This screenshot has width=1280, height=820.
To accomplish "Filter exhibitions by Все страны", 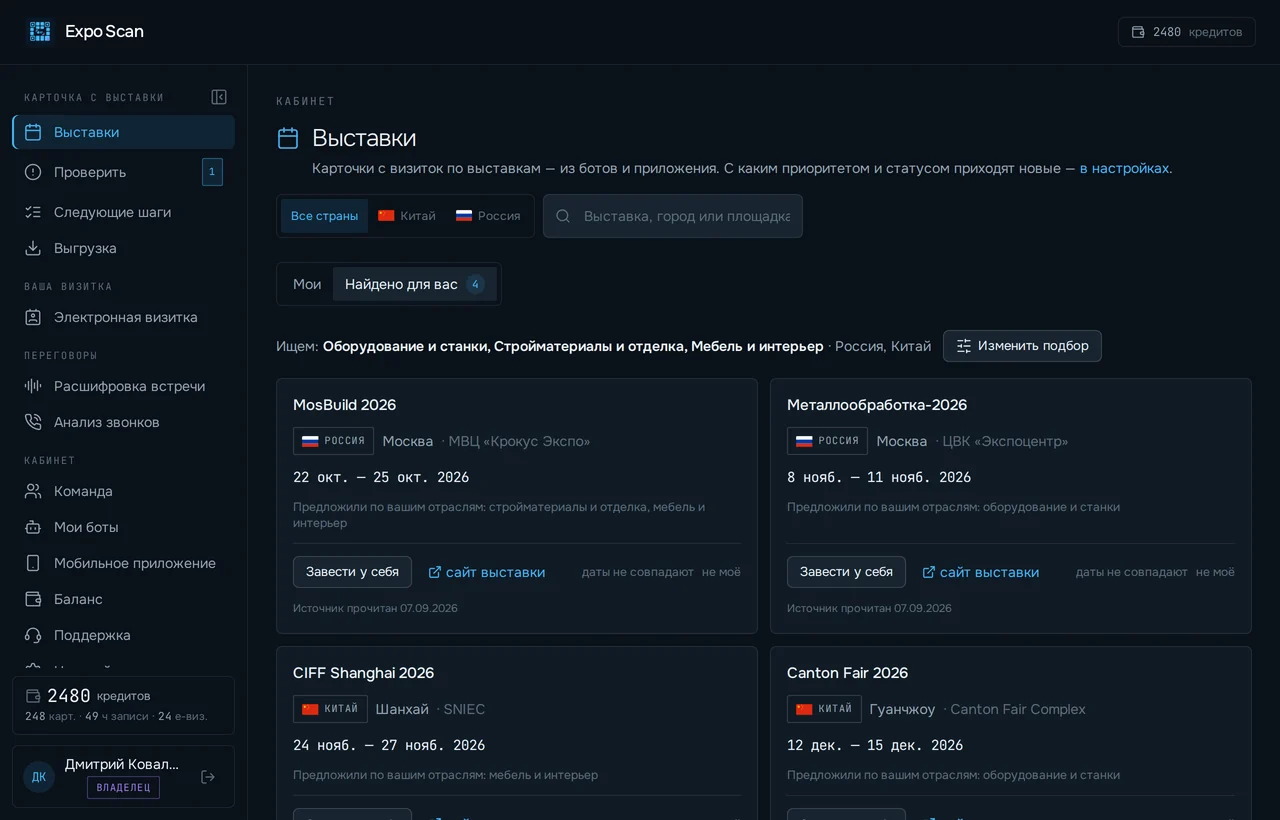I will [x=324, y=216].
